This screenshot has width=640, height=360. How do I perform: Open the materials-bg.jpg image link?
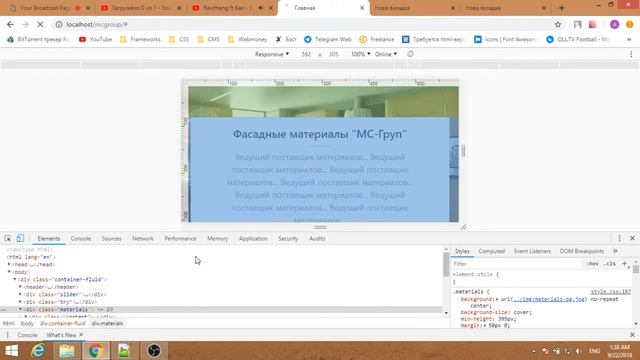549,299
